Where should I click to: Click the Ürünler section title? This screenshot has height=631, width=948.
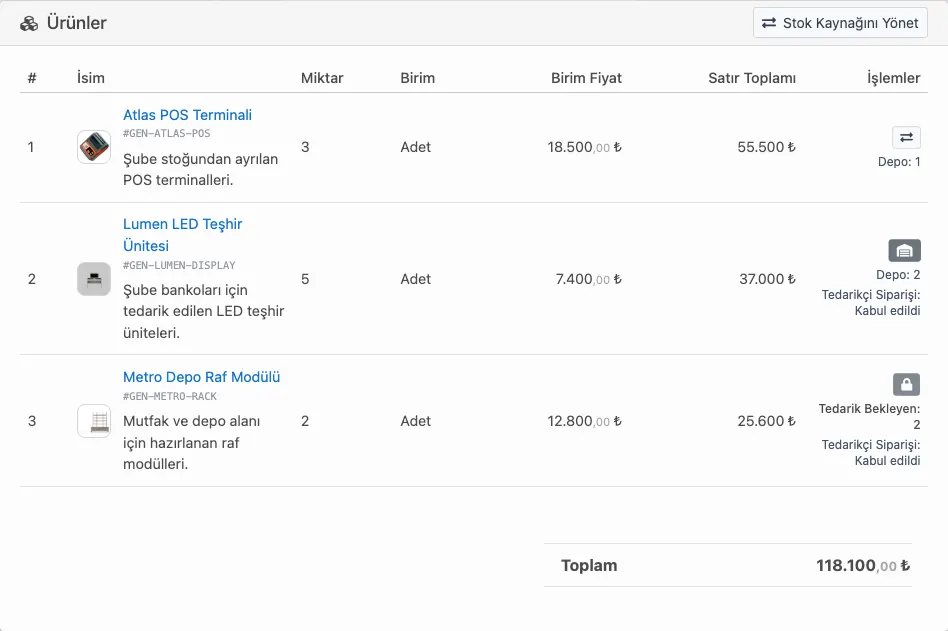pos(76,23)
